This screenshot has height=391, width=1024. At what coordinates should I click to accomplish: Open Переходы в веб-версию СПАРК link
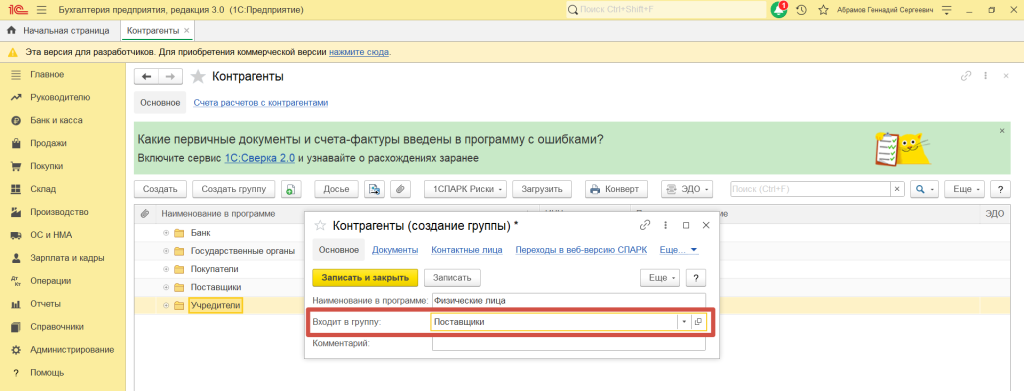pyautogui.click(x=581, y=249)
